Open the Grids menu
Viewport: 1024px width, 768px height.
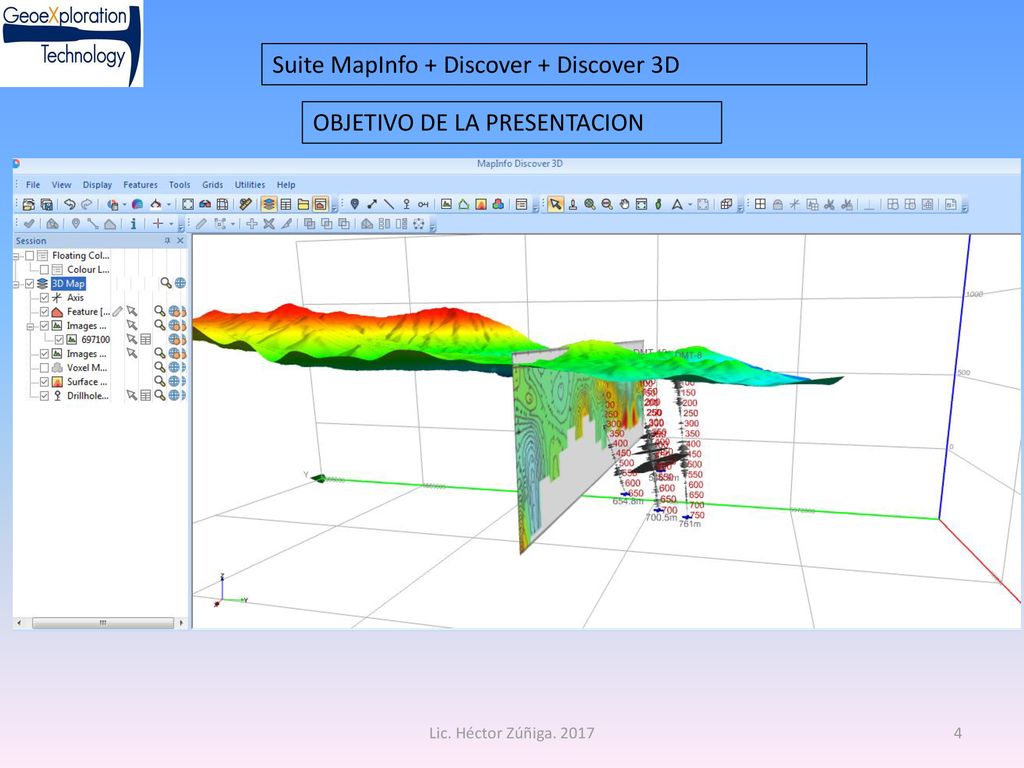click(x=212, y=185)
